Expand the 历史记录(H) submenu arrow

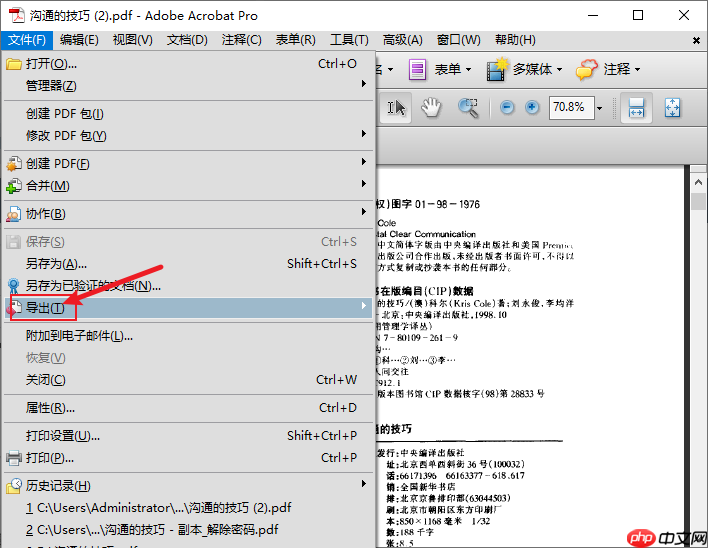coord(364,484)
